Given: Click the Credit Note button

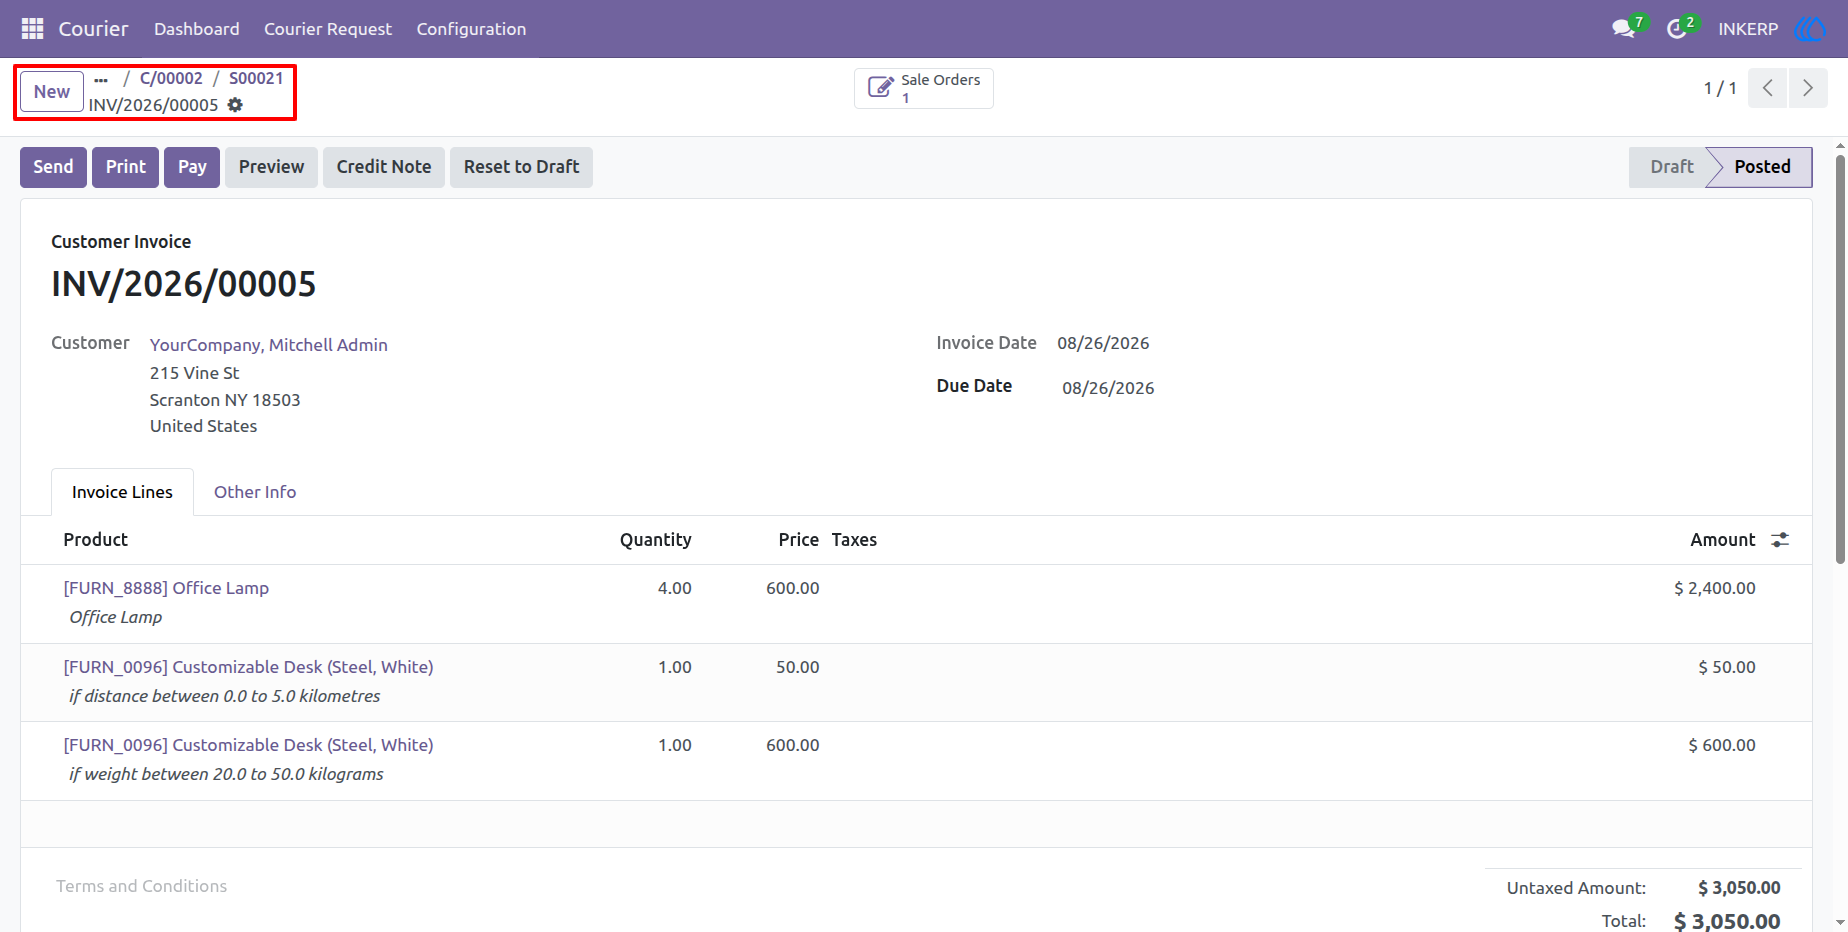Looking at the screenshot, I should pyautogui.click(x=384, y=167).
